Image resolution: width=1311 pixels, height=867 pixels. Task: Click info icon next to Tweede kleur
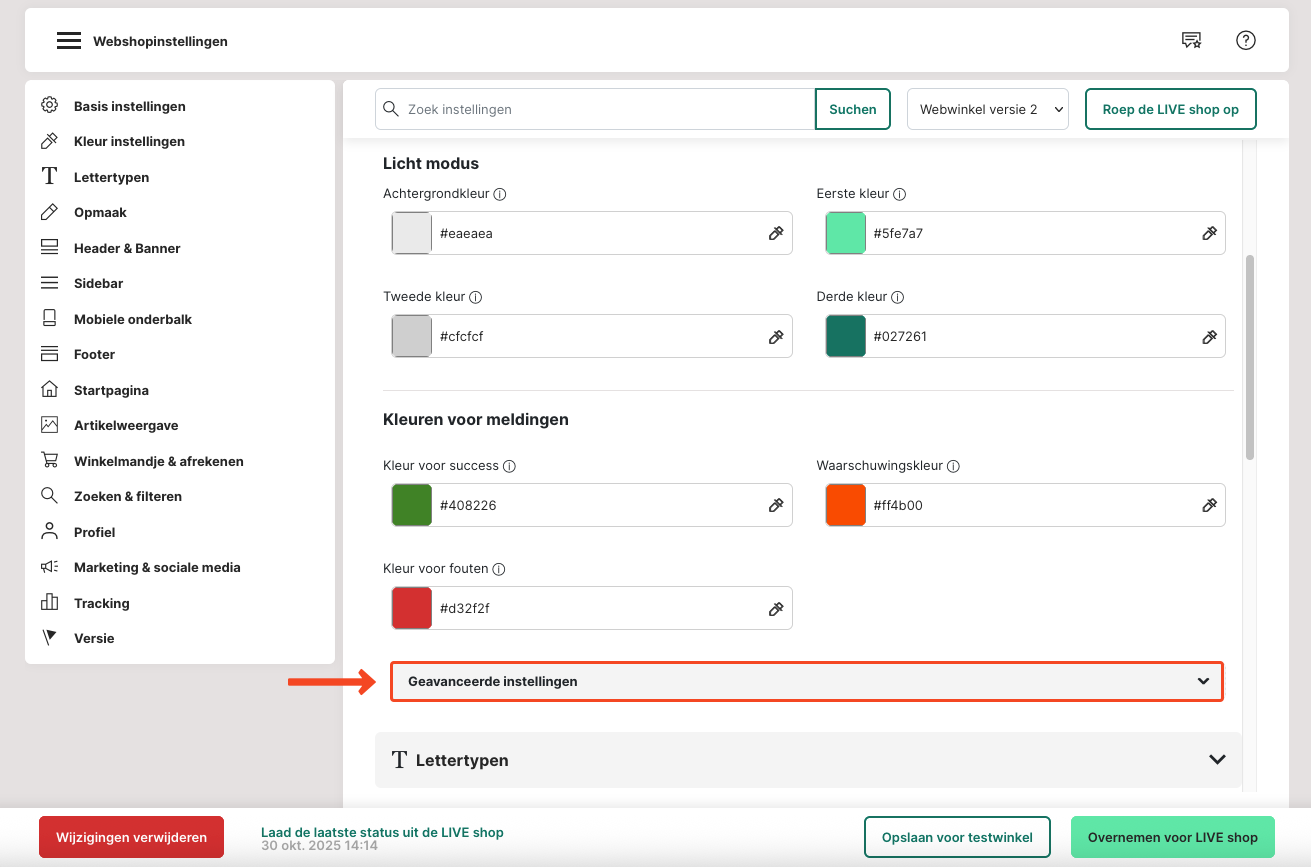(x=476, y=297)
